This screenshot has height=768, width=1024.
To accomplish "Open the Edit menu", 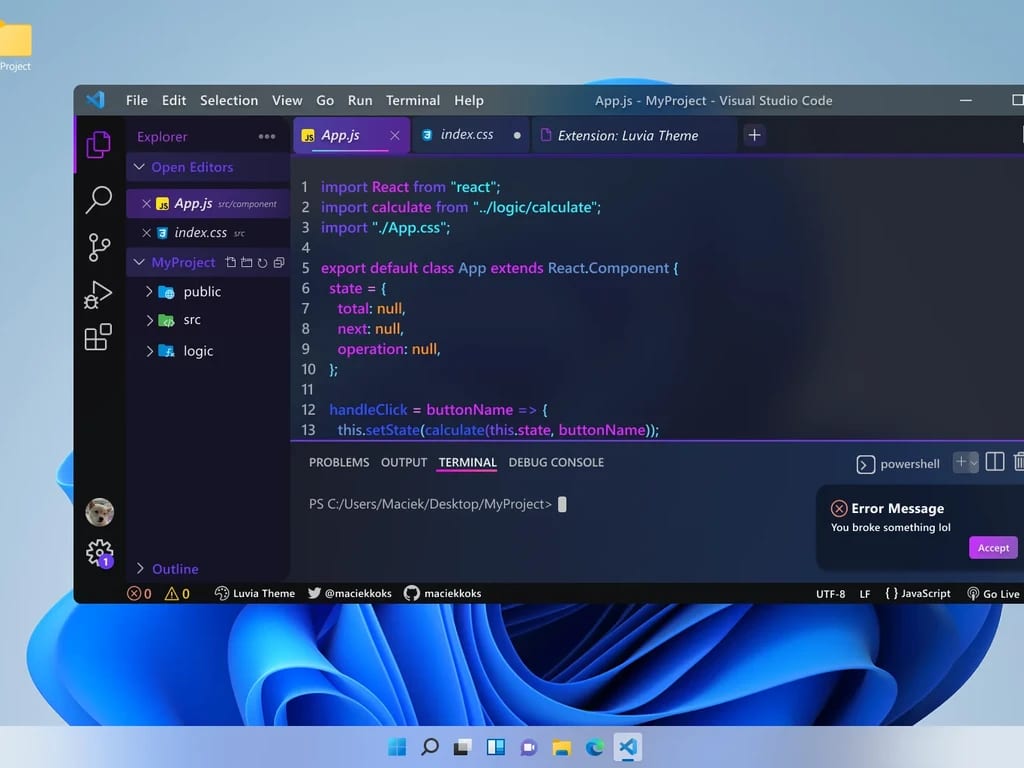I will (174, 101).
